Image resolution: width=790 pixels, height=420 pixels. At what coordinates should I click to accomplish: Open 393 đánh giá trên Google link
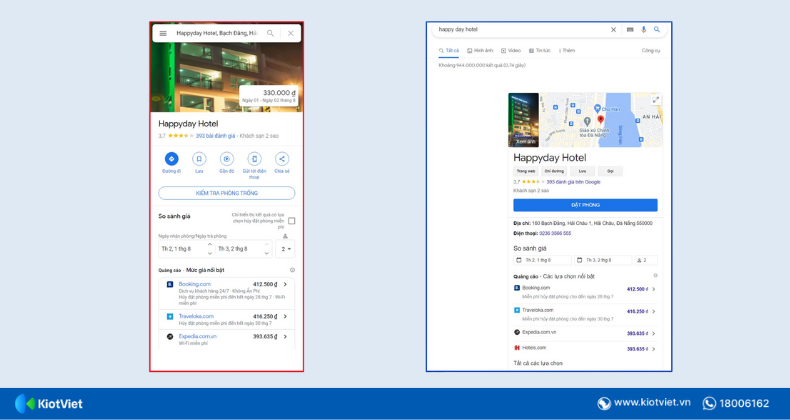[x=573, y=182]
